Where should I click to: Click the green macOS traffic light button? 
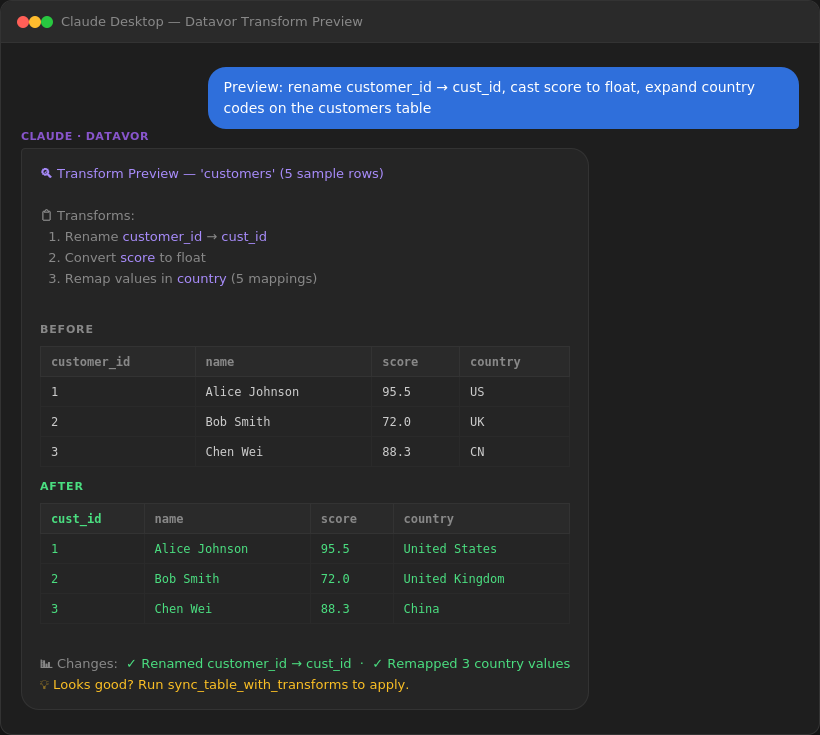(47, 20)
